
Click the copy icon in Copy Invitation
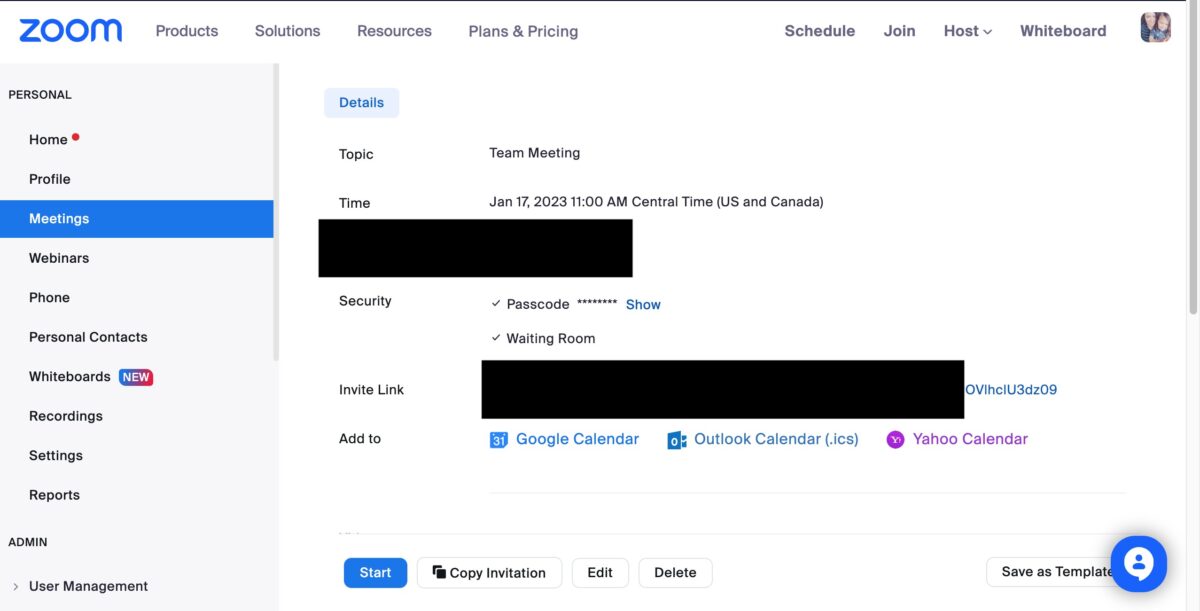click(439, 572)
